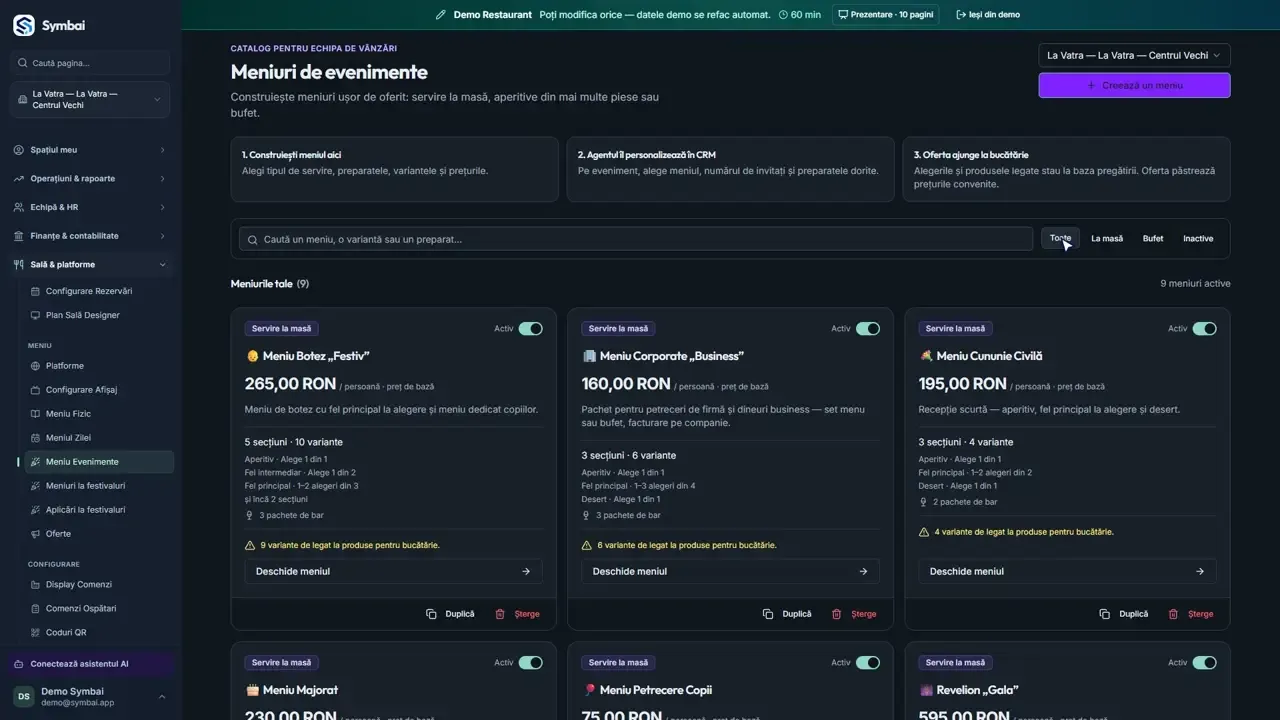Switch to the Inactive filter tab
The height and width of the screenshot is (720, 1280).
coord(1198,239)
